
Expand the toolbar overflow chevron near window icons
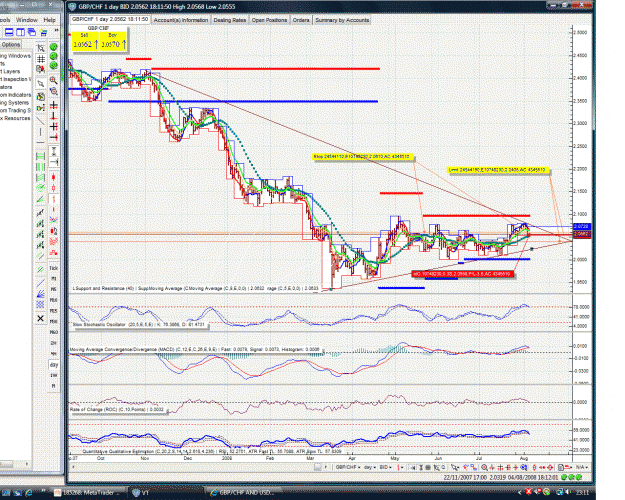(56, 31)
